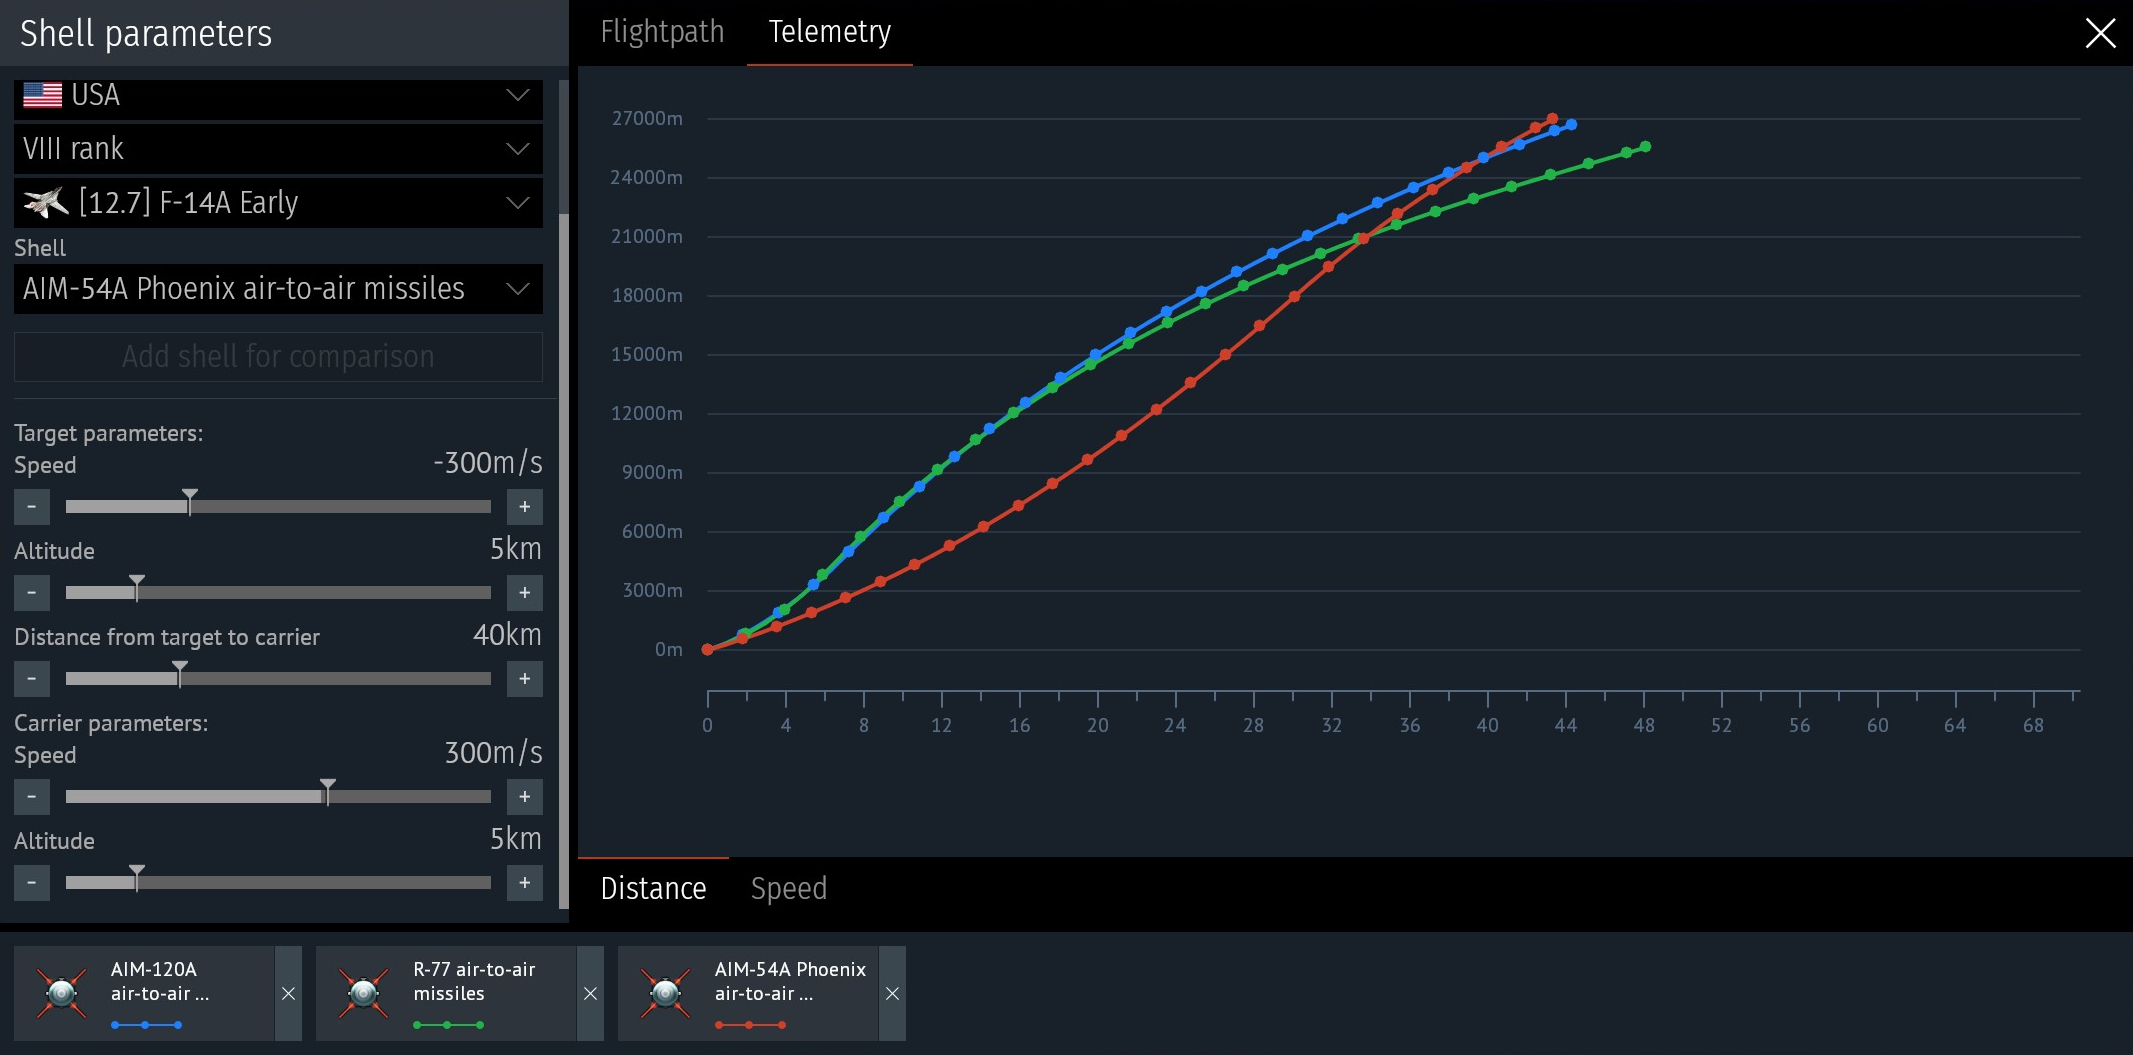Click the AIM-54A Phoenix missile icon
2133x1055 pixels.
[665, 993]
